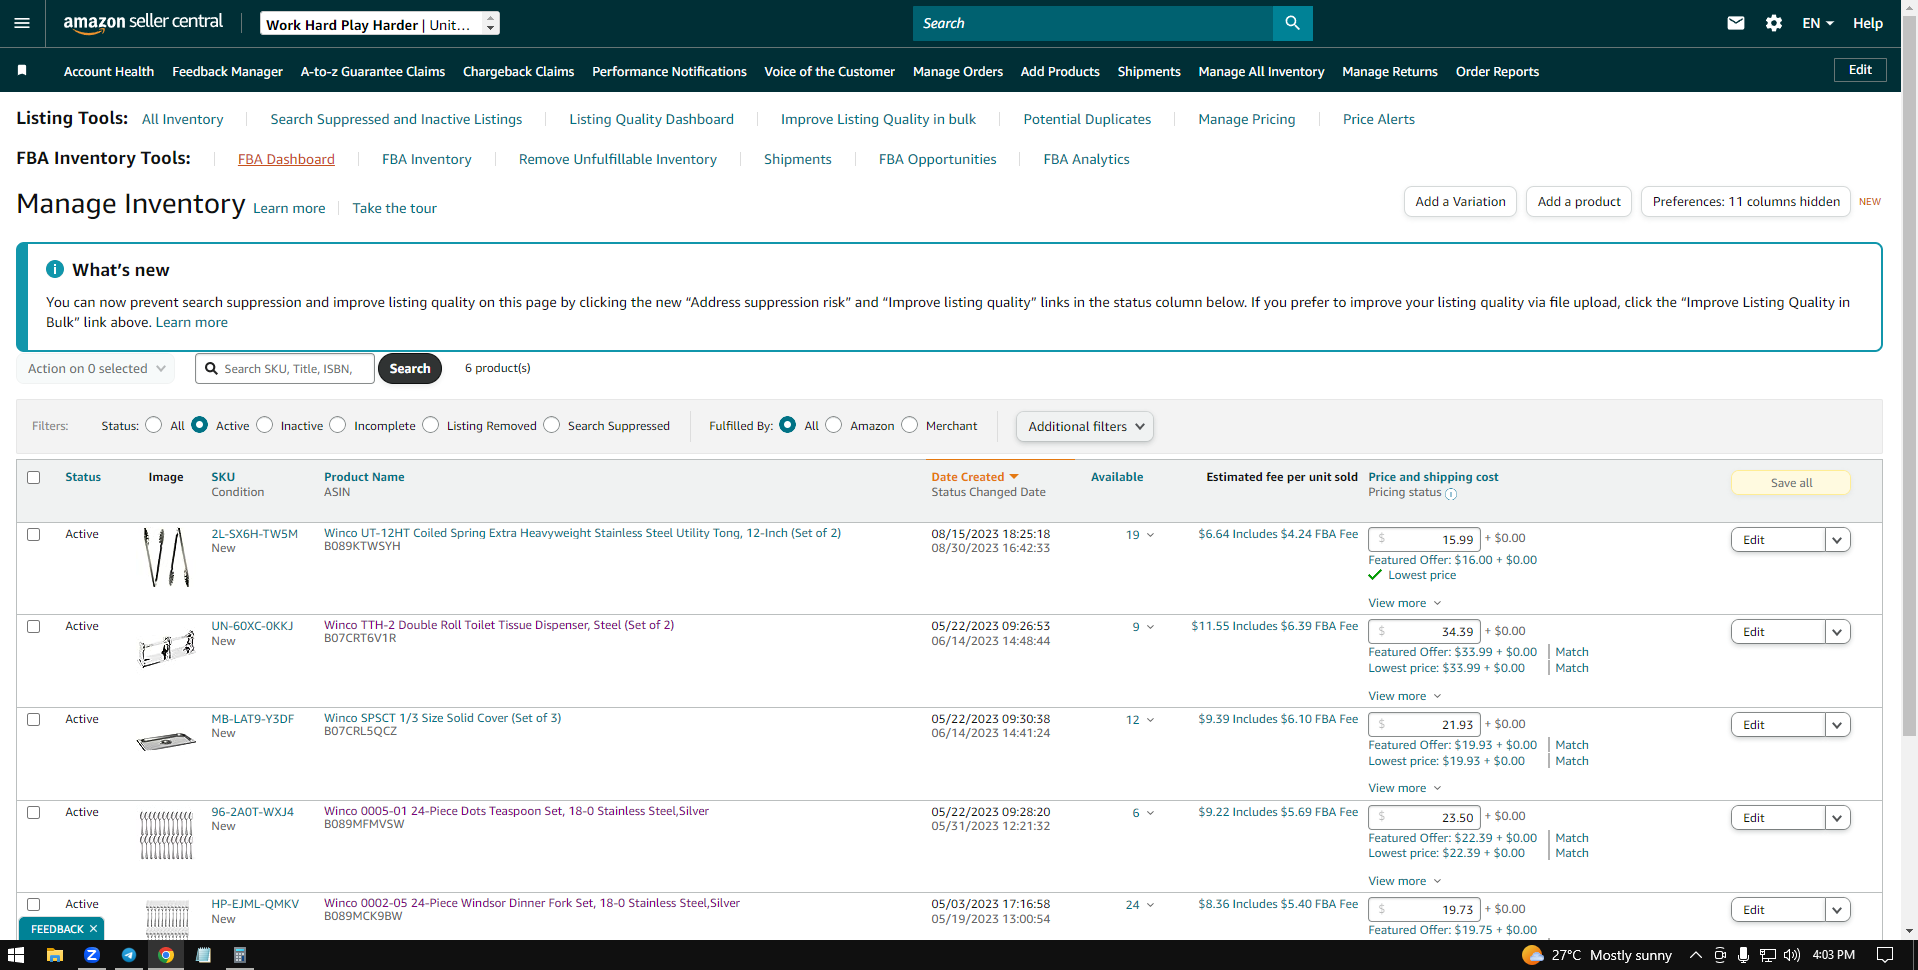Go to Manage Pricing listing tool
Image resolution: width=1918 pixels, height=970 pixels.
click(1247, 119)
